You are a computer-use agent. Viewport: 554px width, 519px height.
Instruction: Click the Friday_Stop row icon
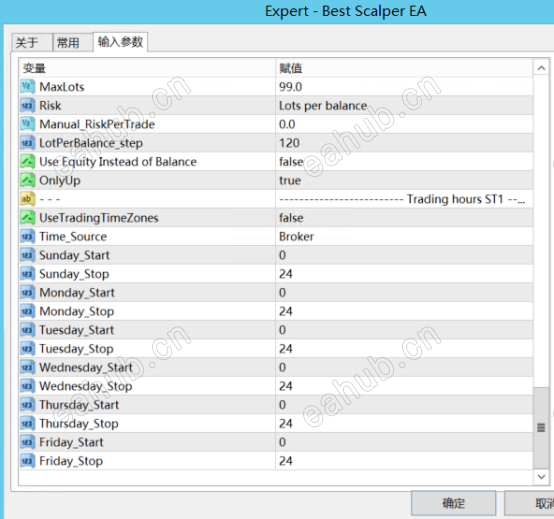[x=28, y=461]
